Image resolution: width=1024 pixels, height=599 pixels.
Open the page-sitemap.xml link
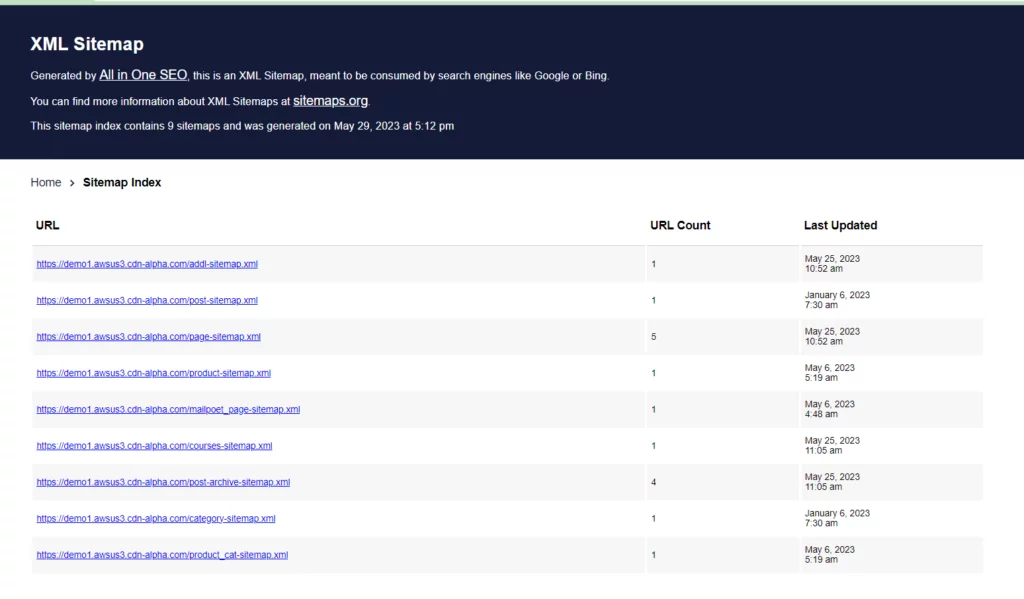(148, 337)
